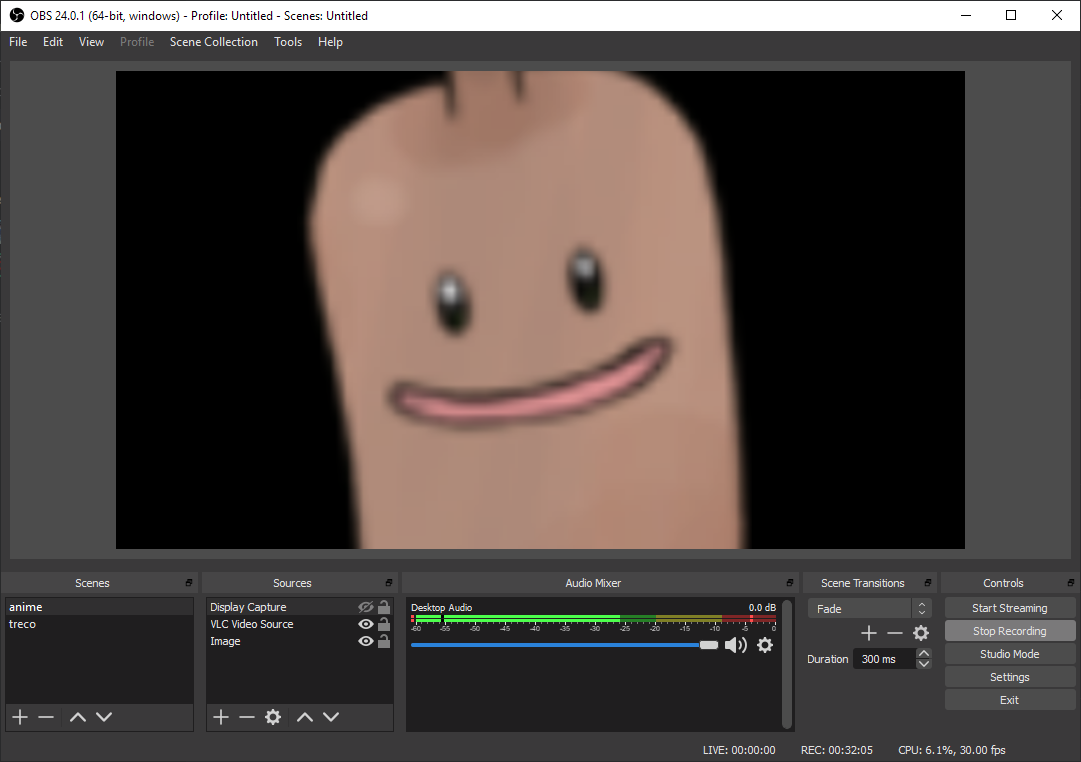1081x762 pixels.
Task: Open the Profile menu
Action: (137, 42)
